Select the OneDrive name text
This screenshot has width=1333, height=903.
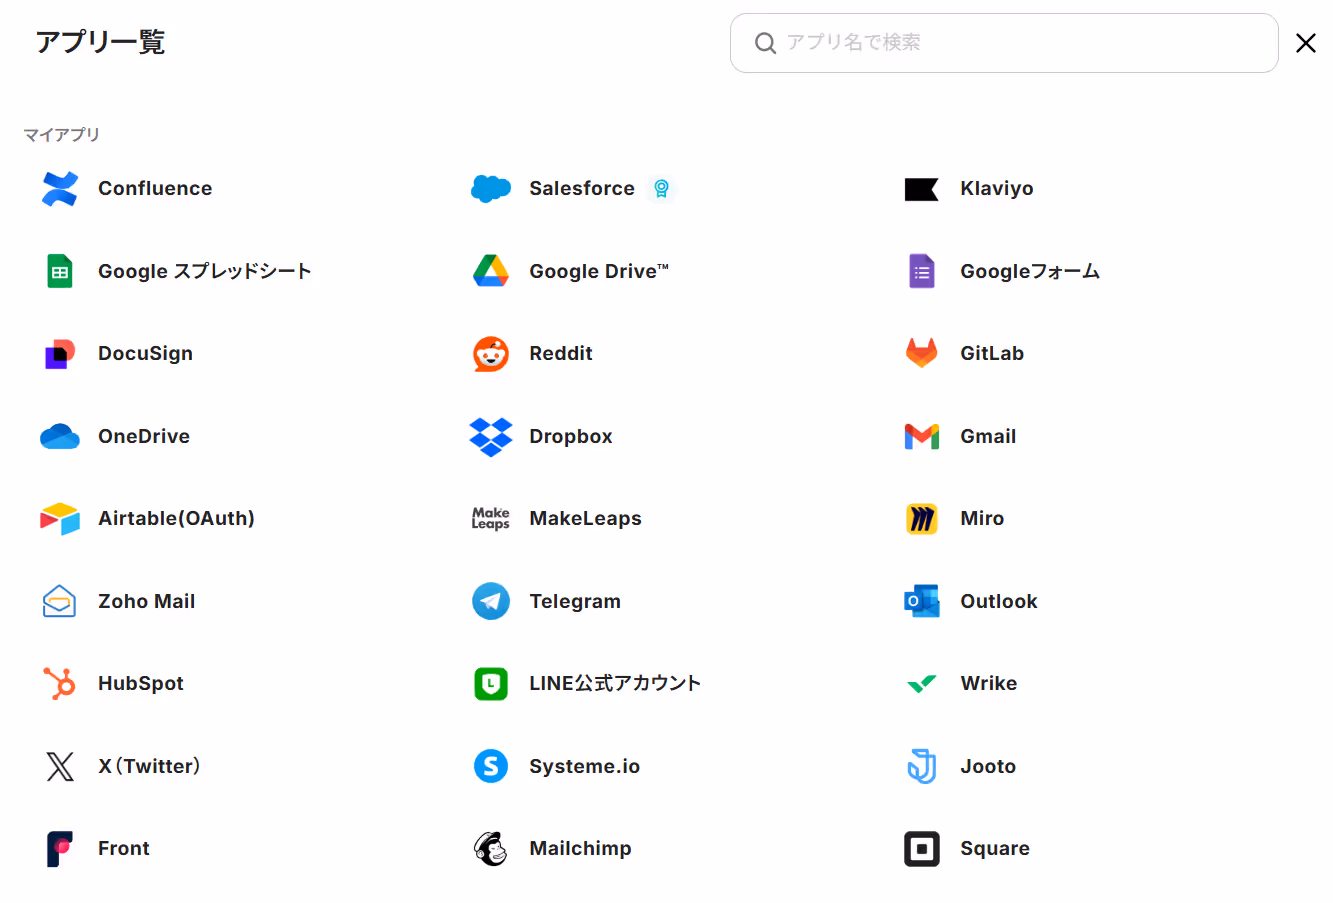pos(144,436)
